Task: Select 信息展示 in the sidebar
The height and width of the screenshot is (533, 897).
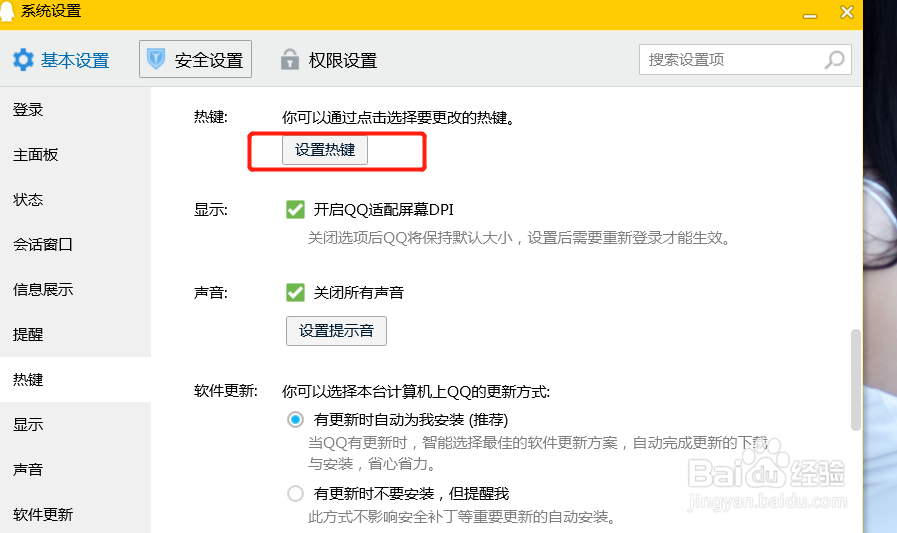Action: click(76, 290)
